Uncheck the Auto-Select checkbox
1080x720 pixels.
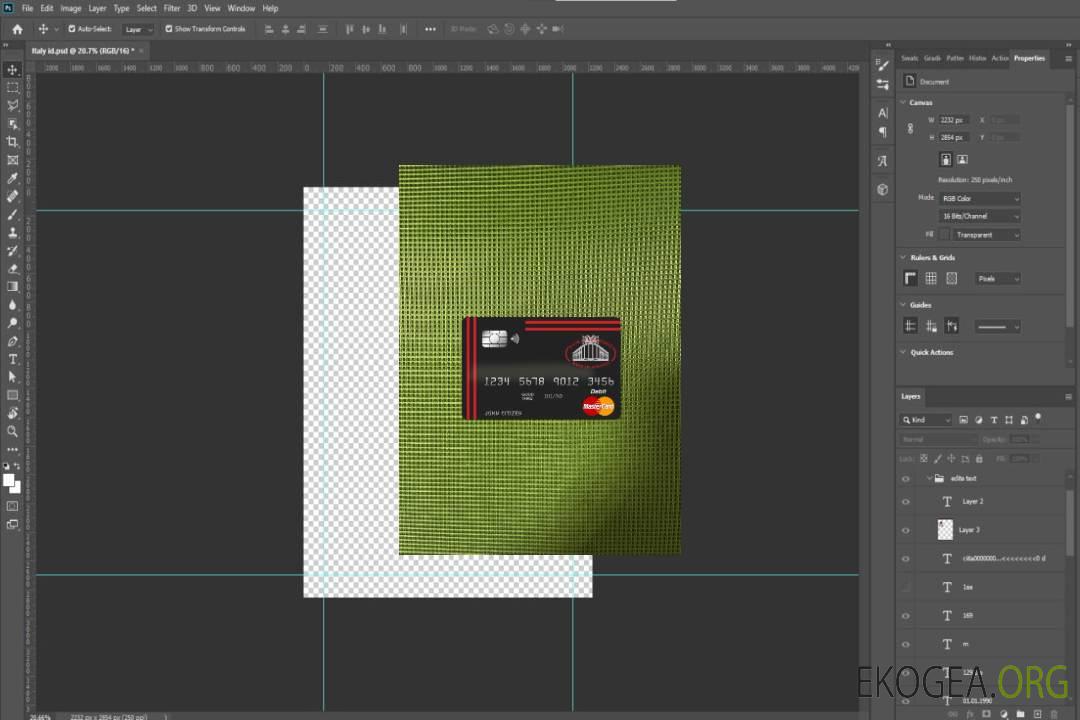pyautogui.click(x=72, y=29)
